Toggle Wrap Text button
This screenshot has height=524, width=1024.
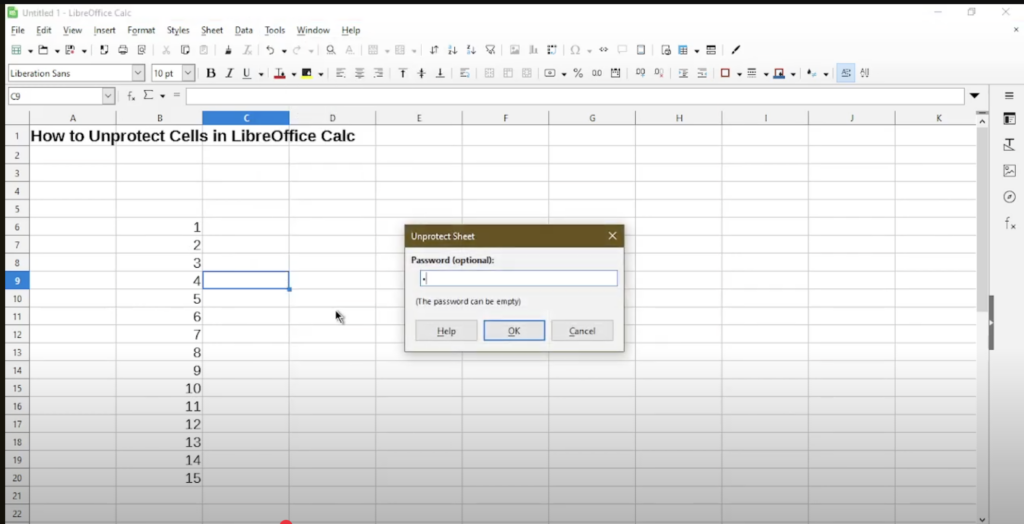pos(464,73)
